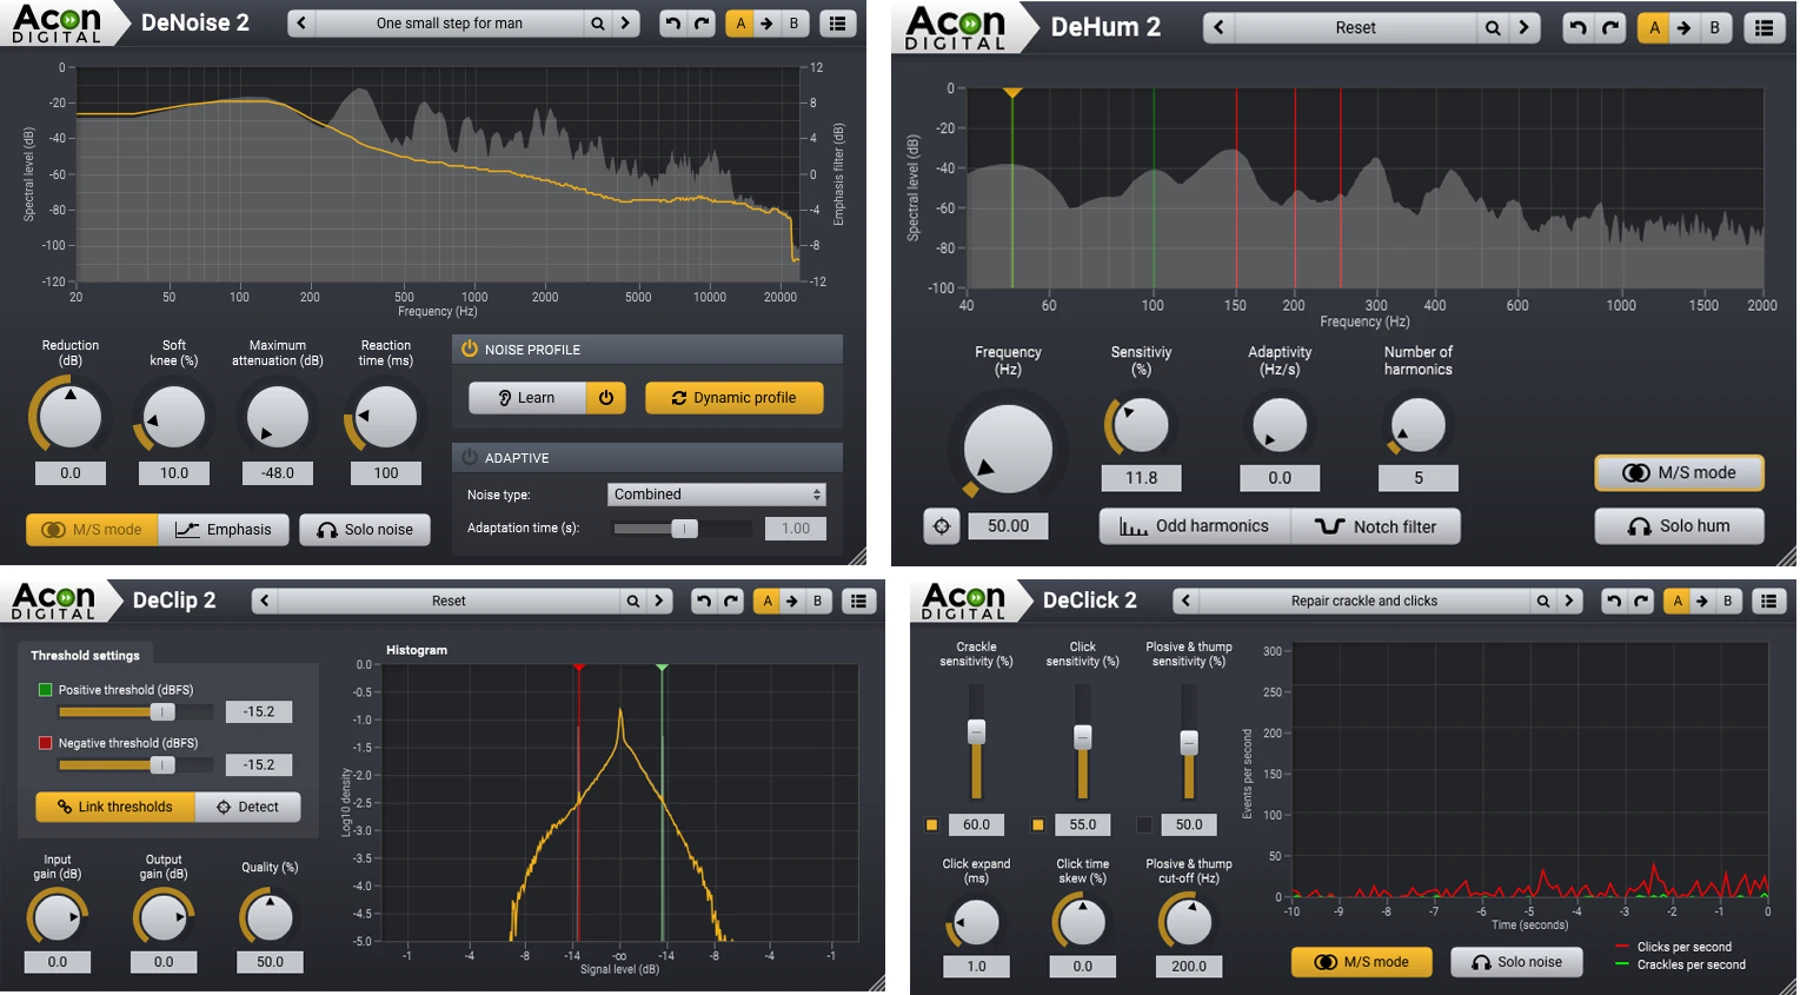Screen dimensions: 1800x995
Task: Search presets in DeClick 2
Action: click(1543, 601)
